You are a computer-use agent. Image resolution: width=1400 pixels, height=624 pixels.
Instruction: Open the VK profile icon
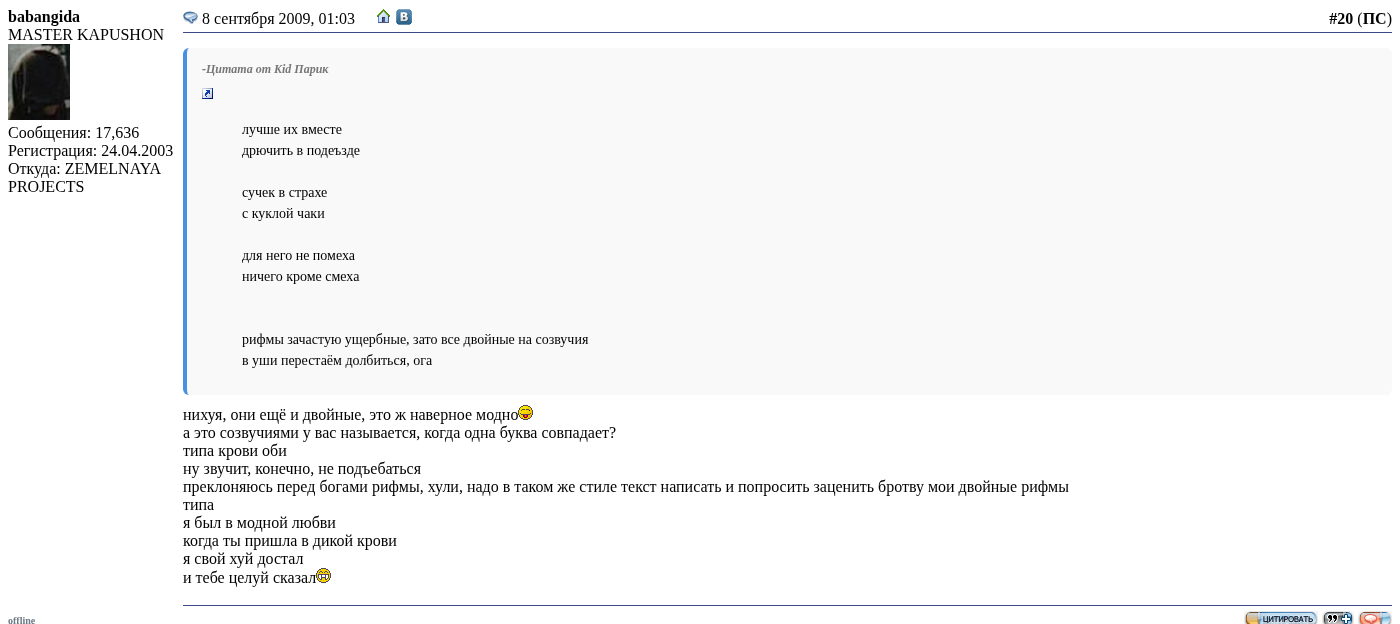pos(404,17)
